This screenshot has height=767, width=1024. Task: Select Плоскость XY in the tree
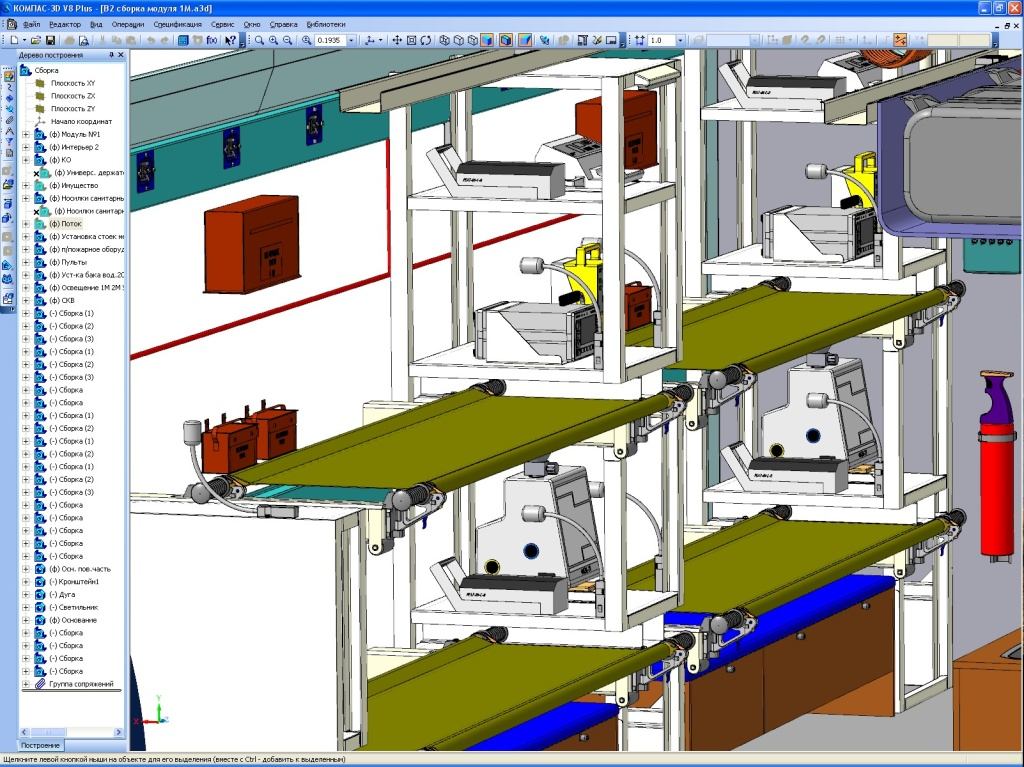click(72, 83)
